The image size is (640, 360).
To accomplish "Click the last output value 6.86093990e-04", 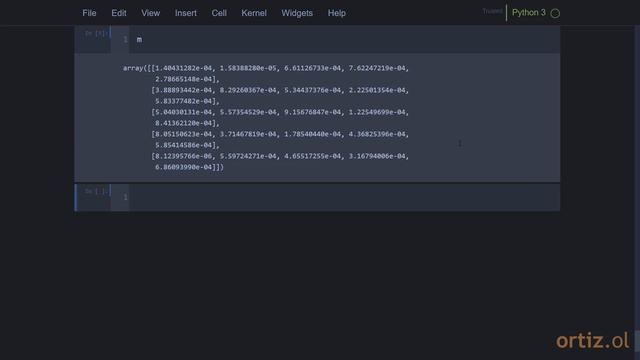I will click(184, 167).
